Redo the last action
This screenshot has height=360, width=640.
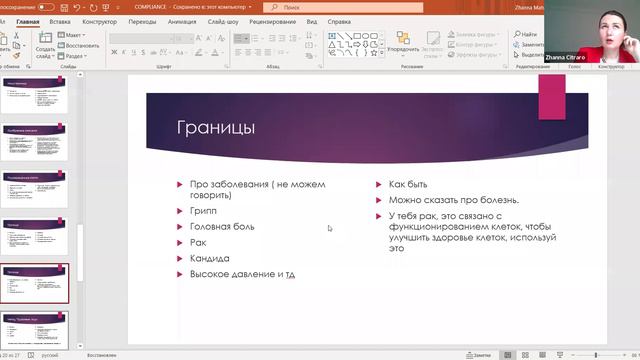click(93, 7)
